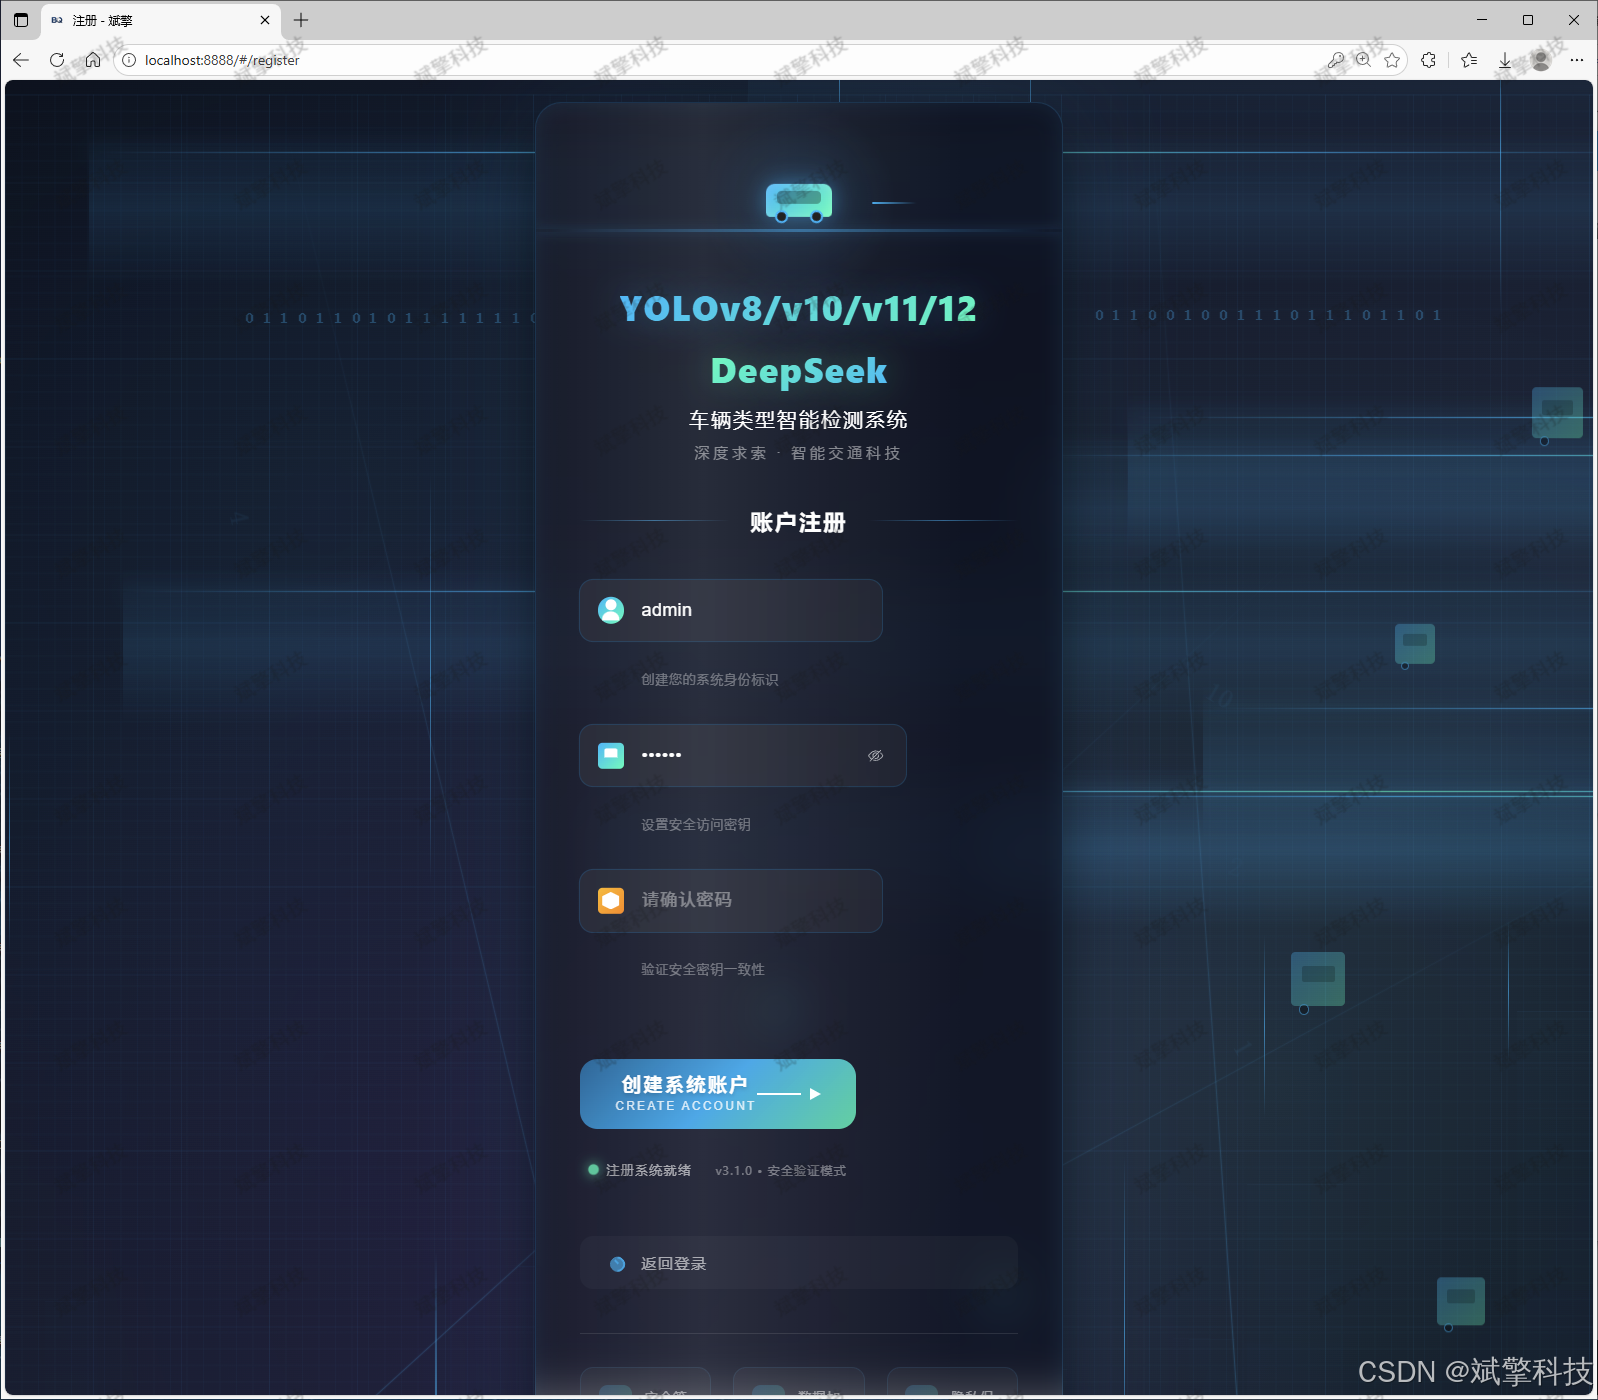
Task: Click the 车辆类型智能检测系统 subtitle
Action: click(x=798, y=420)
